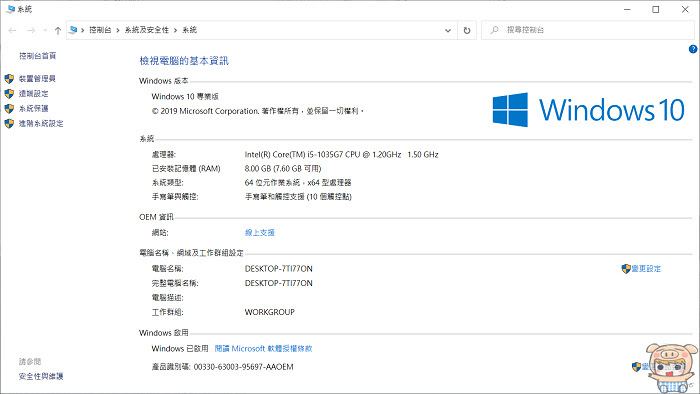This screenshot has height=394, width=700.
Task: Click the shield icon beside 裝置管理員
Action: pos(9,79)
